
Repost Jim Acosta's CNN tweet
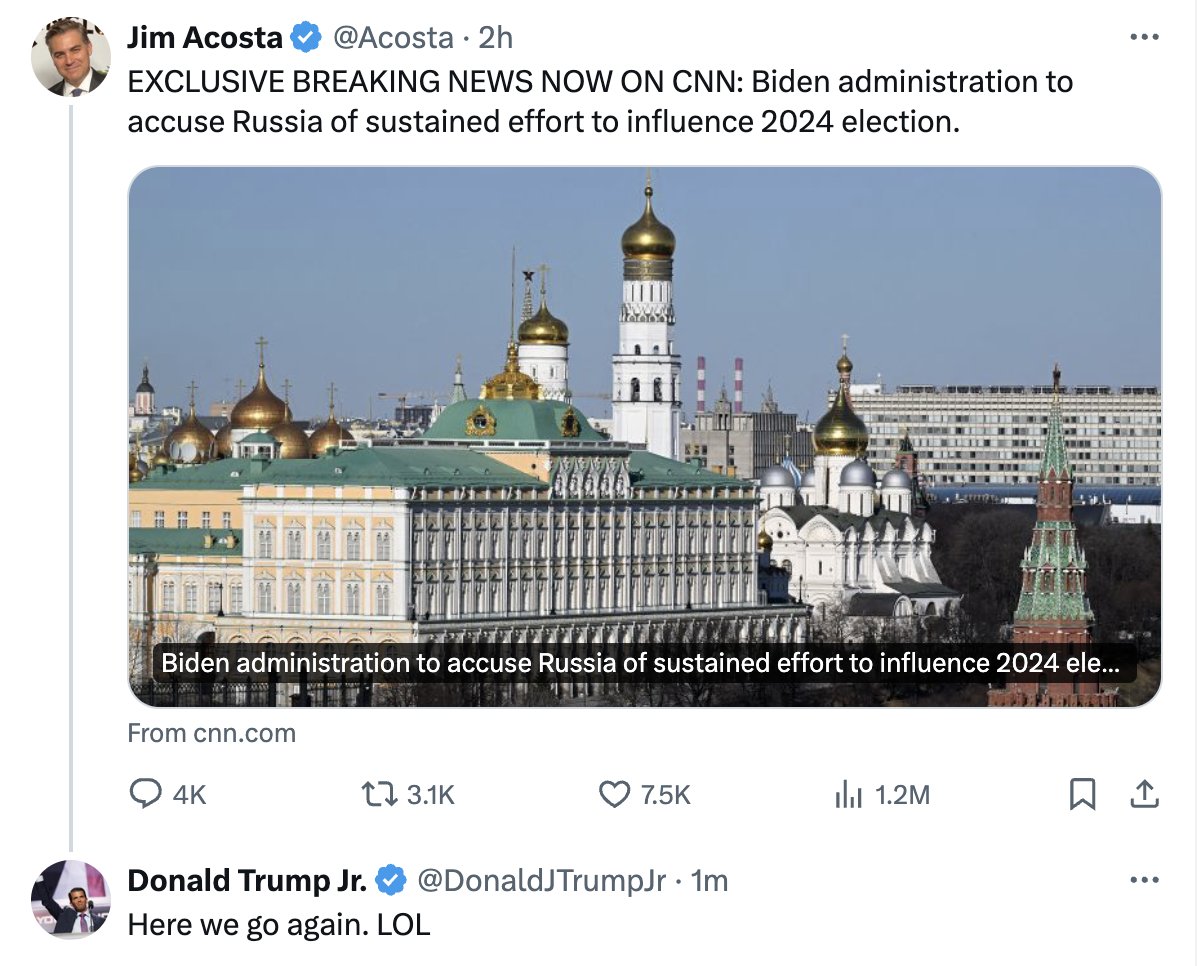pyautogui.click(x=378, y=794)
